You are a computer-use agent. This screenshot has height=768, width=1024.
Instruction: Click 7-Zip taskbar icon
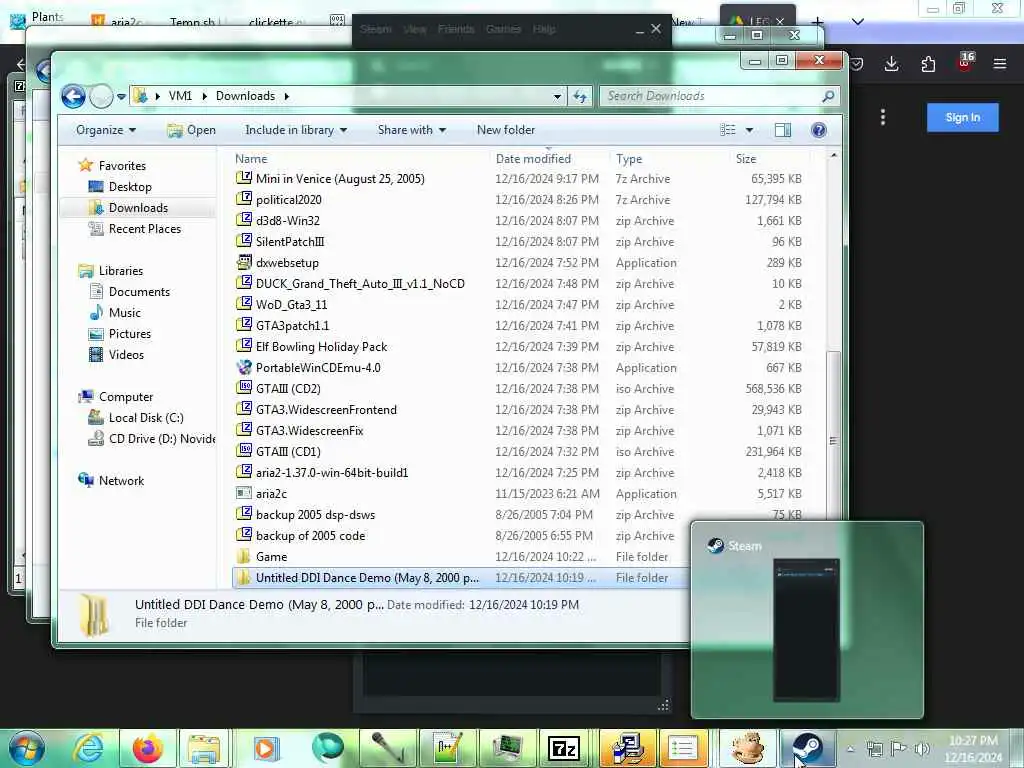564,748
